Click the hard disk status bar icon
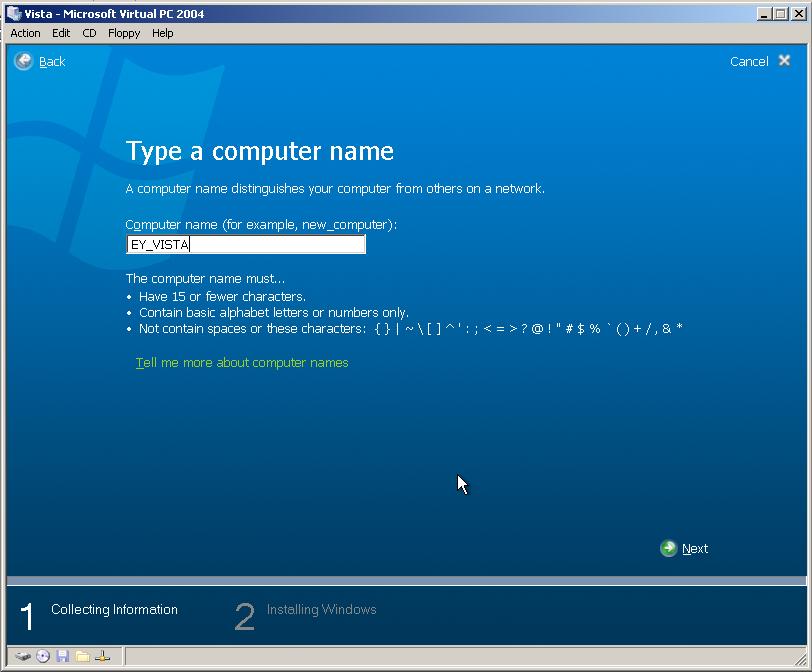 click(23, 656)
